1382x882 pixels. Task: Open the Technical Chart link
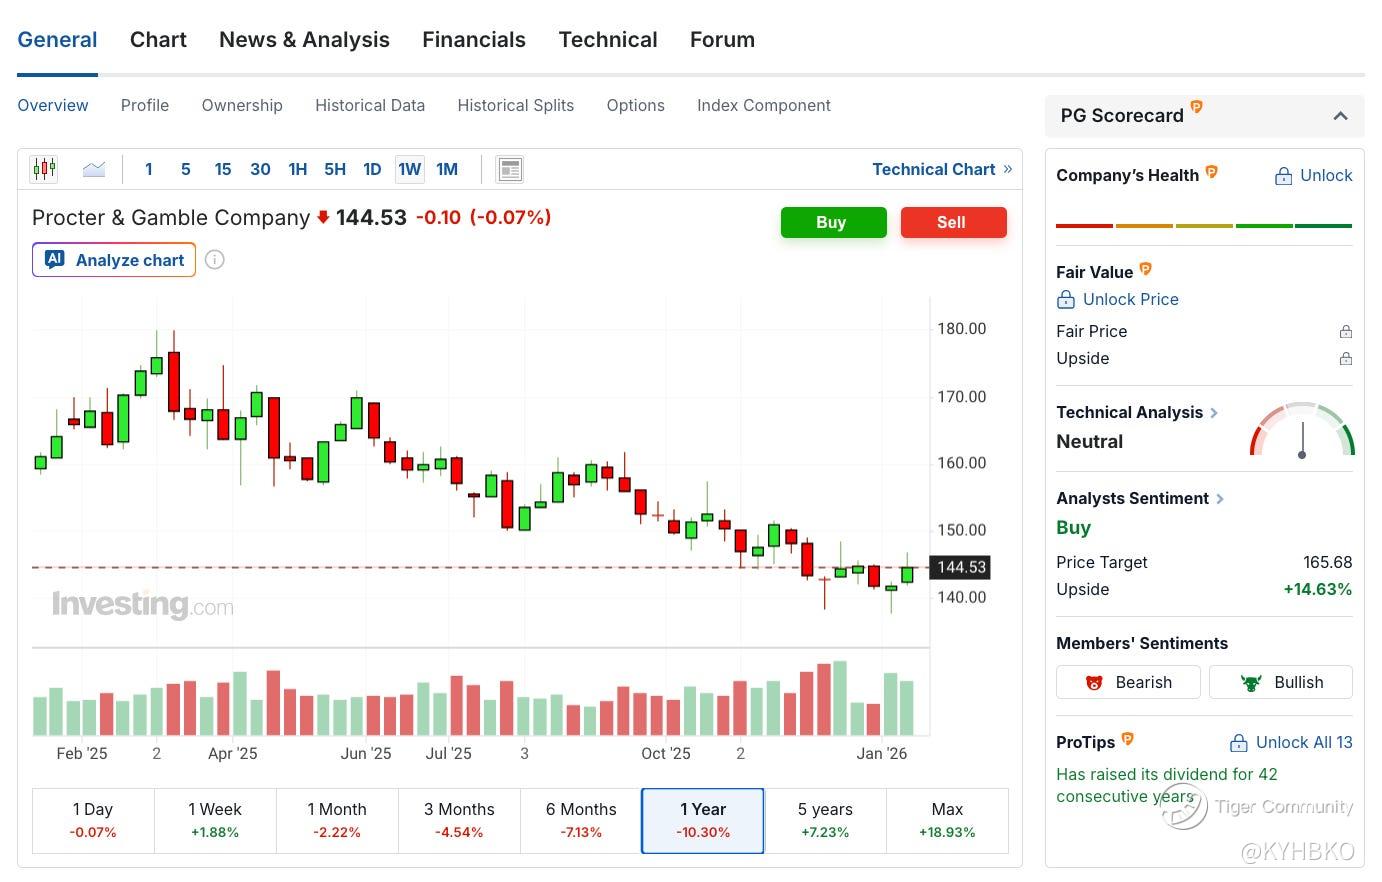point(942,169)
